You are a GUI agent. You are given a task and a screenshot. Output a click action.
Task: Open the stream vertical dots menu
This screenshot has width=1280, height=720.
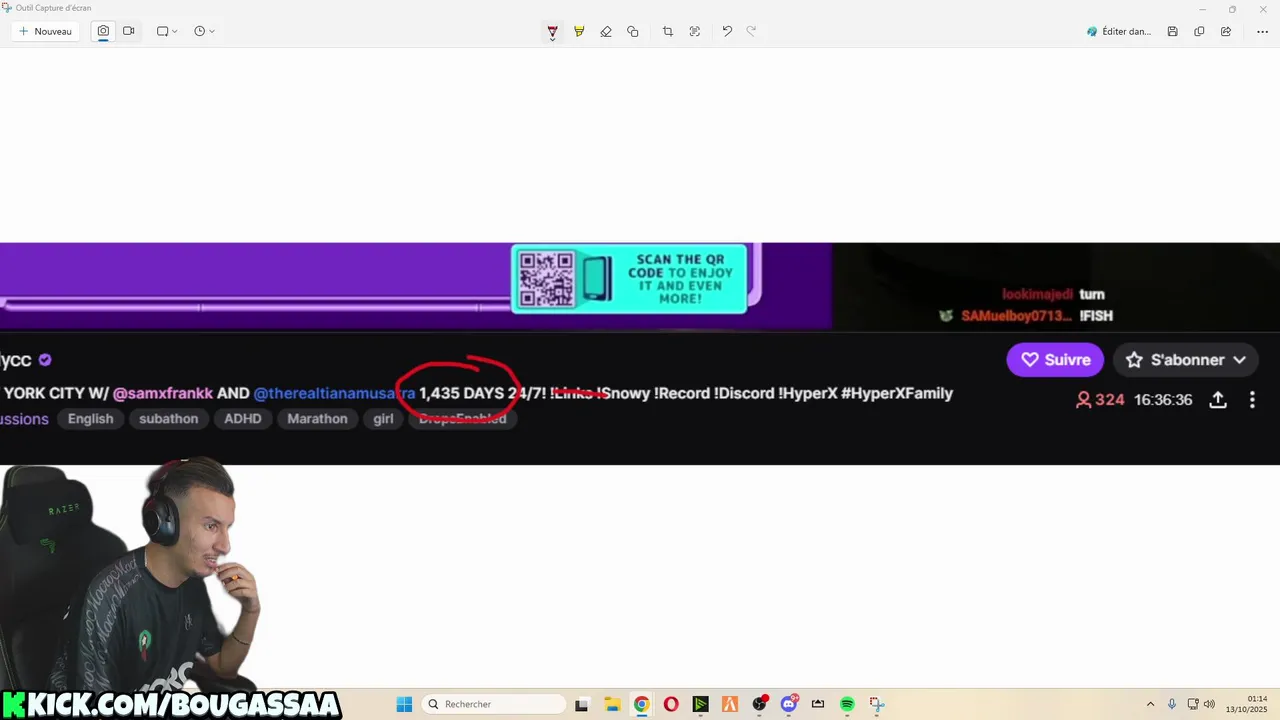point(1252,400)
